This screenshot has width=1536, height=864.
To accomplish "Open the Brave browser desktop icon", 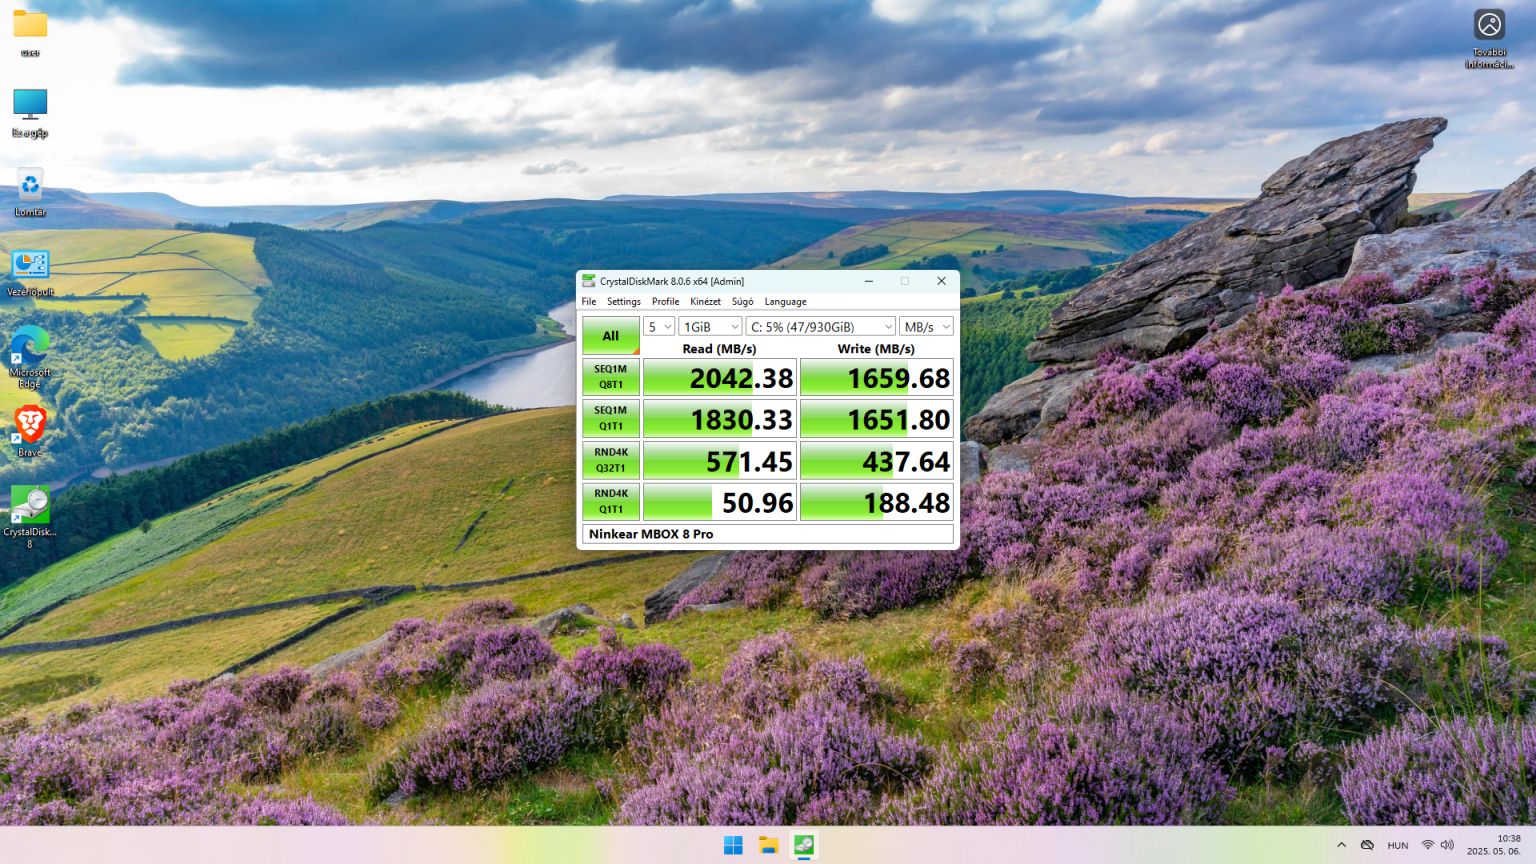I will point(30,431).
